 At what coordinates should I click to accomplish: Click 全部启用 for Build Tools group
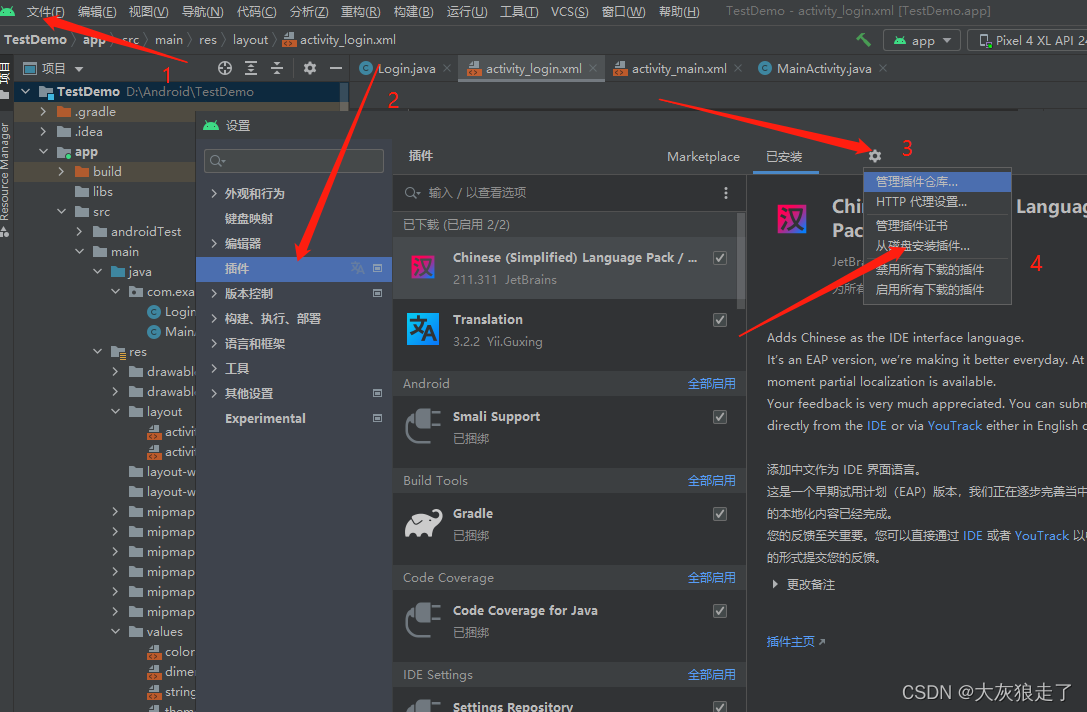click(x=711, y=480)
